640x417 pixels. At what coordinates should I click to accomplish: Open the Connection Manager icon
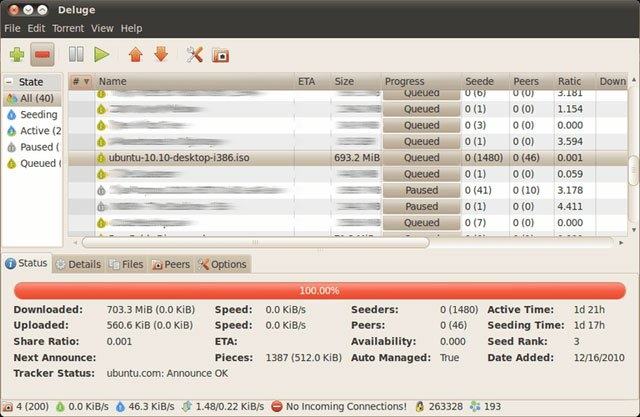[x=220, y=54]
